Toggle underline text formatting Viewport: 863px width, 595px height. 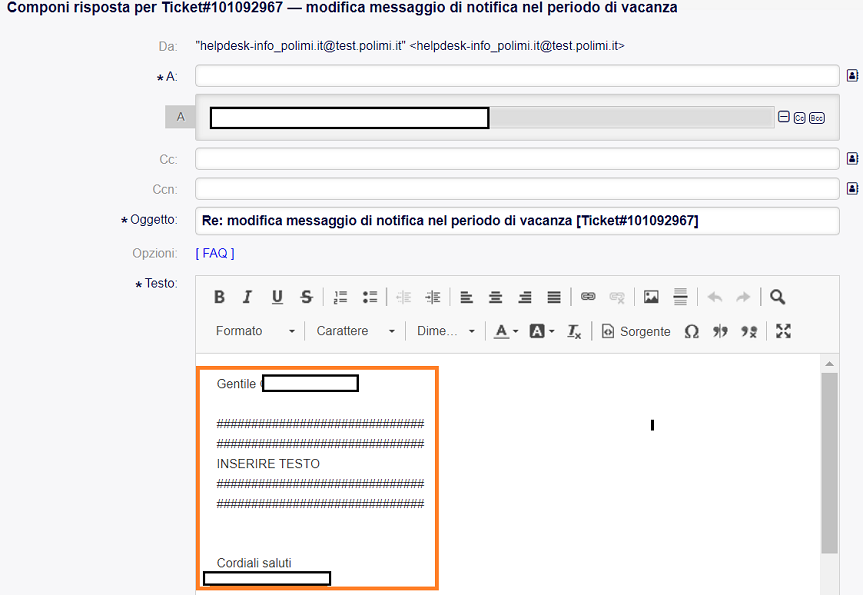tap(277, 297)
